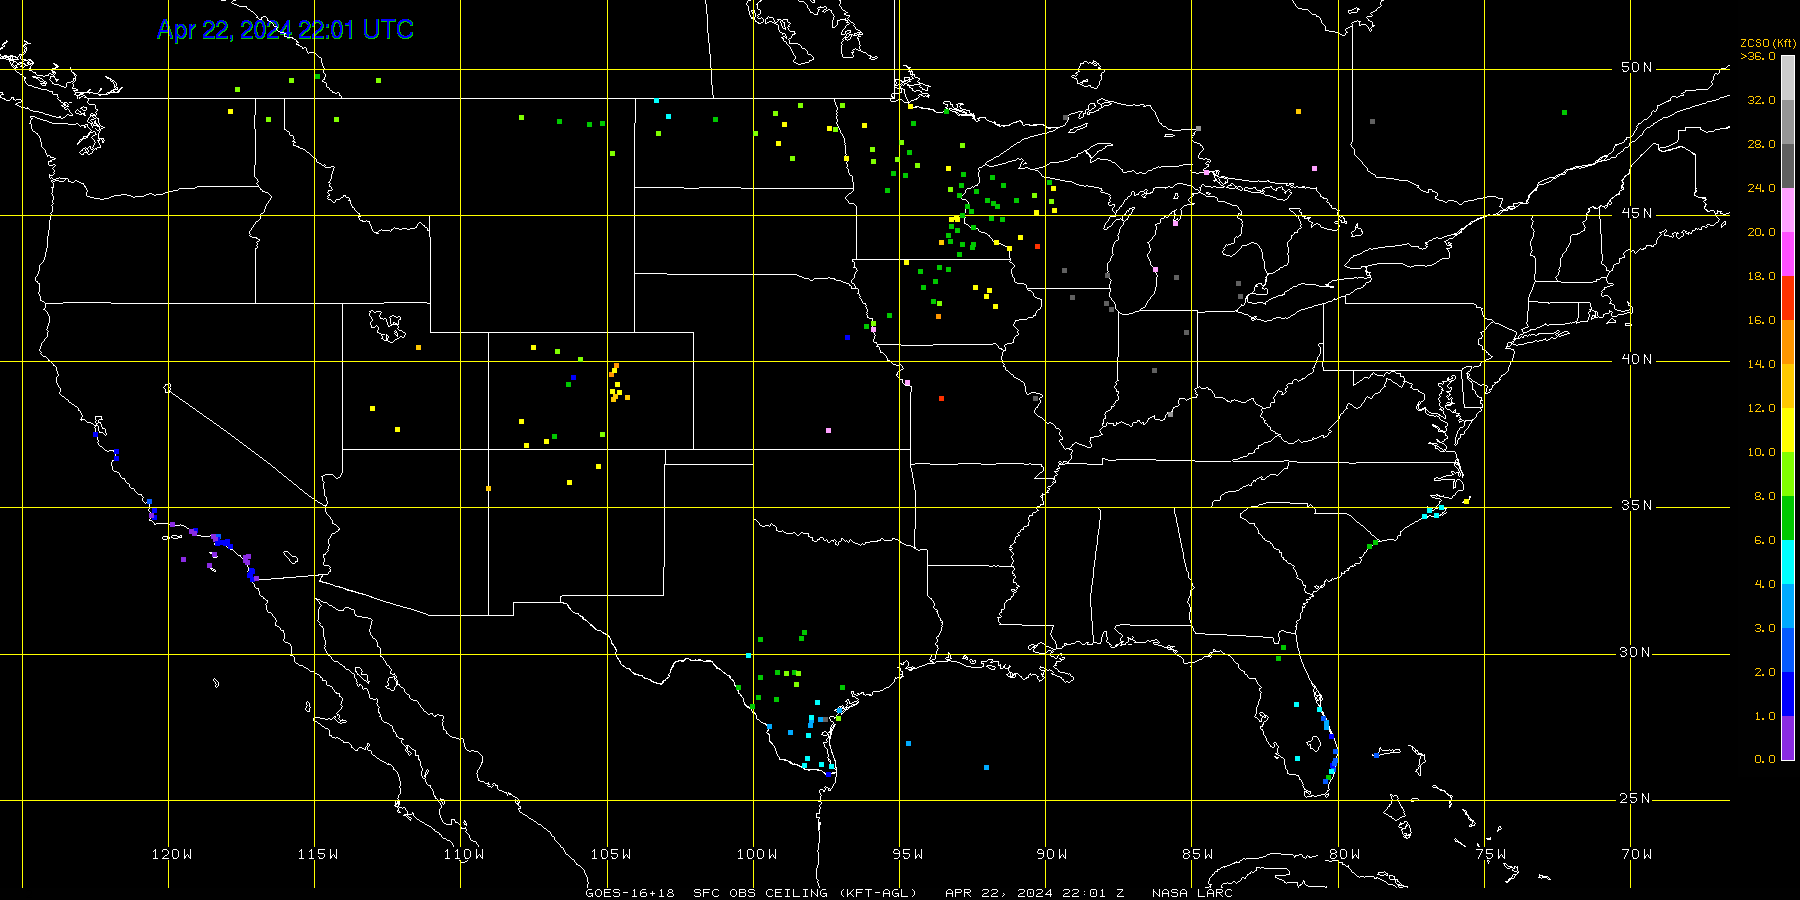Click the white top segment of the color bar

click(x=1788, y=78)
